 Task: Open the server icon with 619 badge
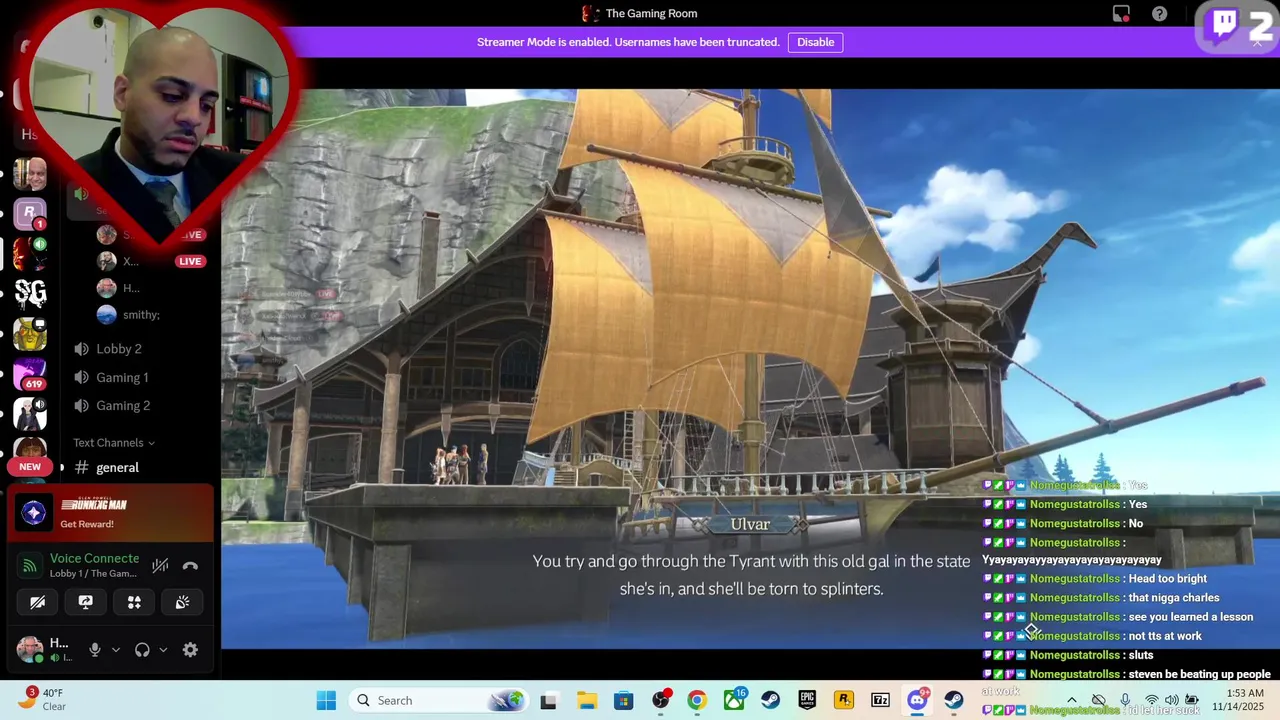30,374
